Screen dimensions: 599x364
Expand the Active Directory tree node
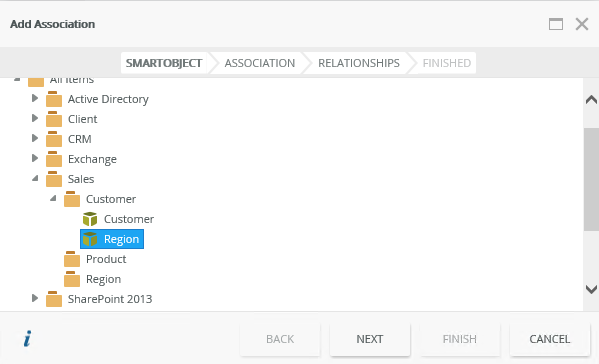point(35,98)
